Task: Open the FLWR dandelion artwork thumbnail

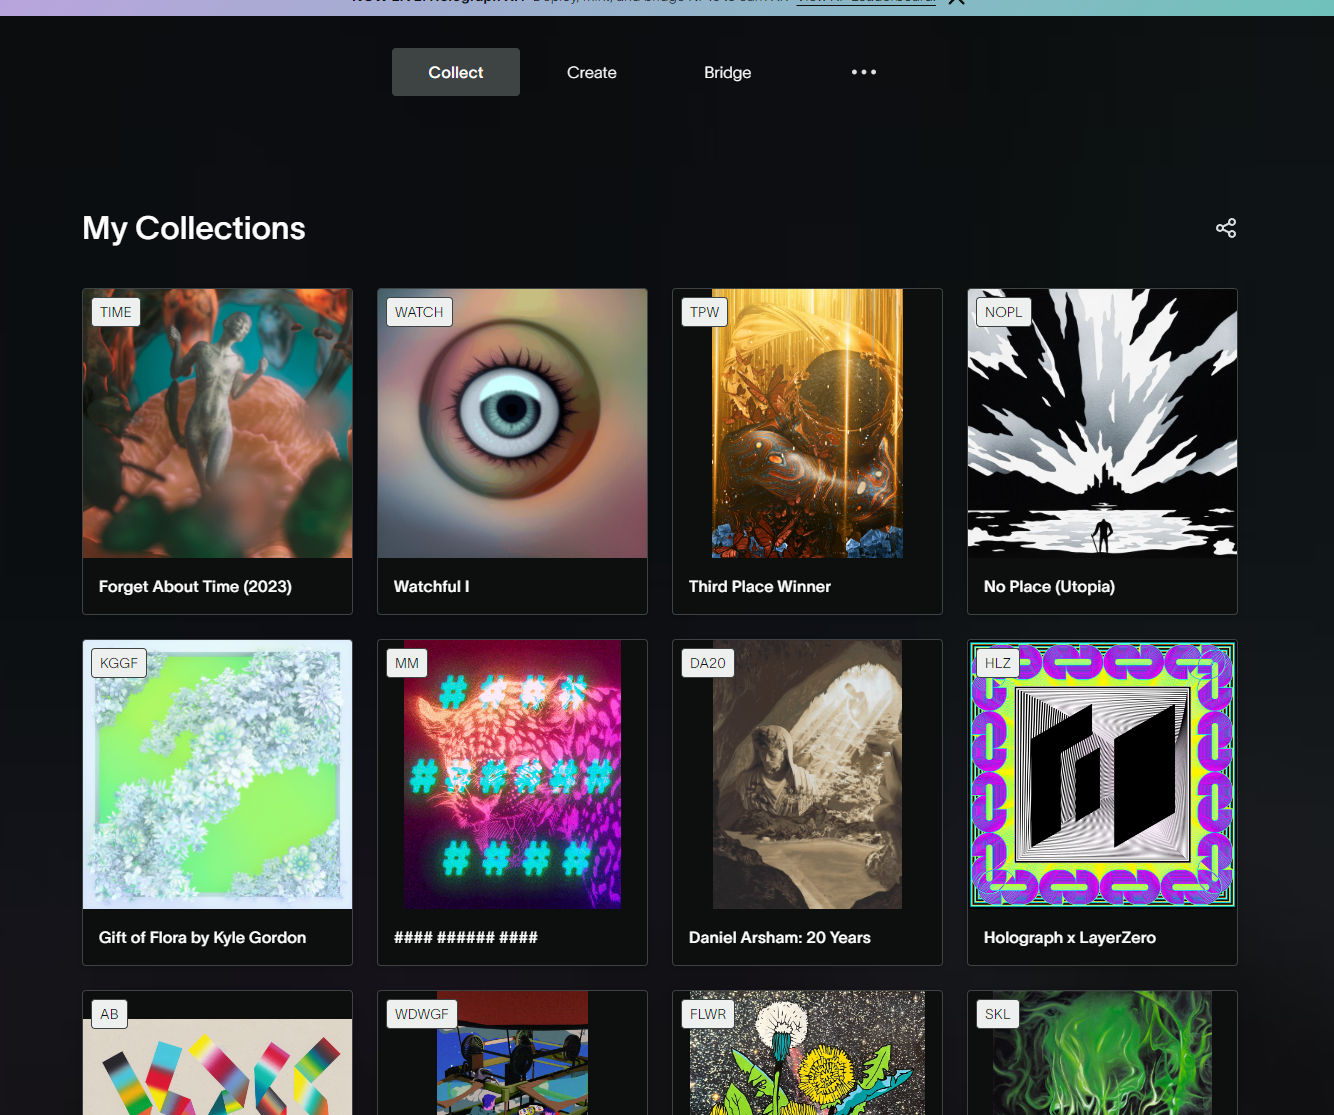Action: tap(807, 1053)
